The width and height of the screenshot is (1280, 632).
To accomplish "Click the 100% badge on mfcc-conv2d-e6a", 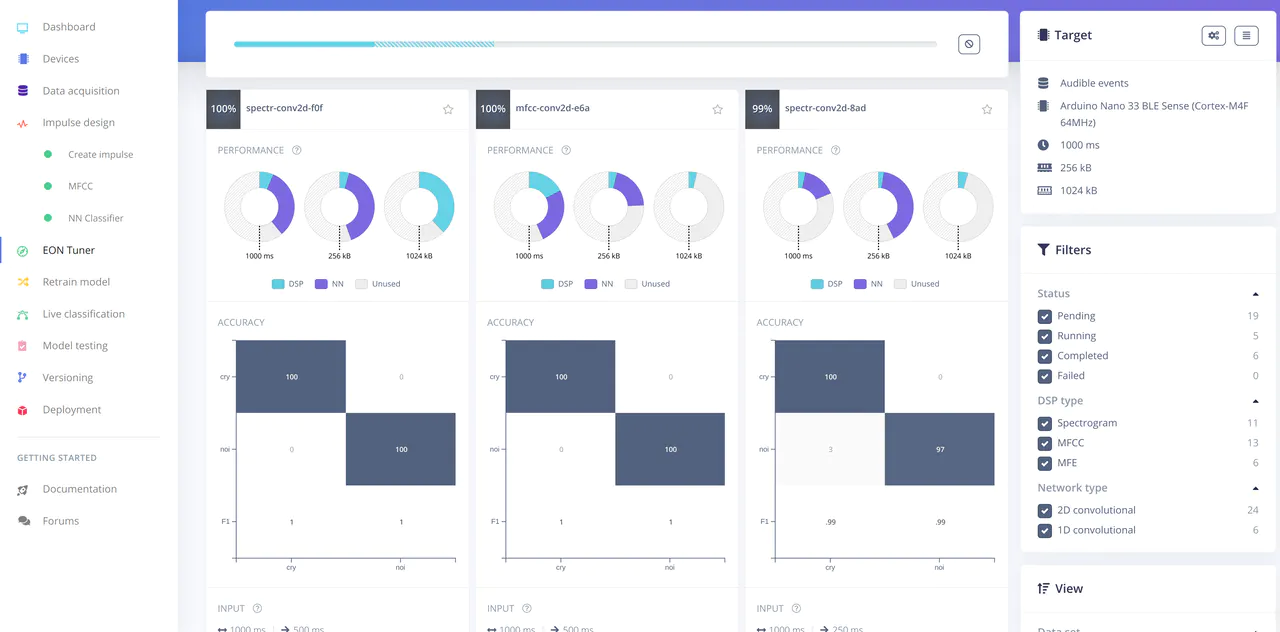I will pyautogui.click(x=493, y=109).
